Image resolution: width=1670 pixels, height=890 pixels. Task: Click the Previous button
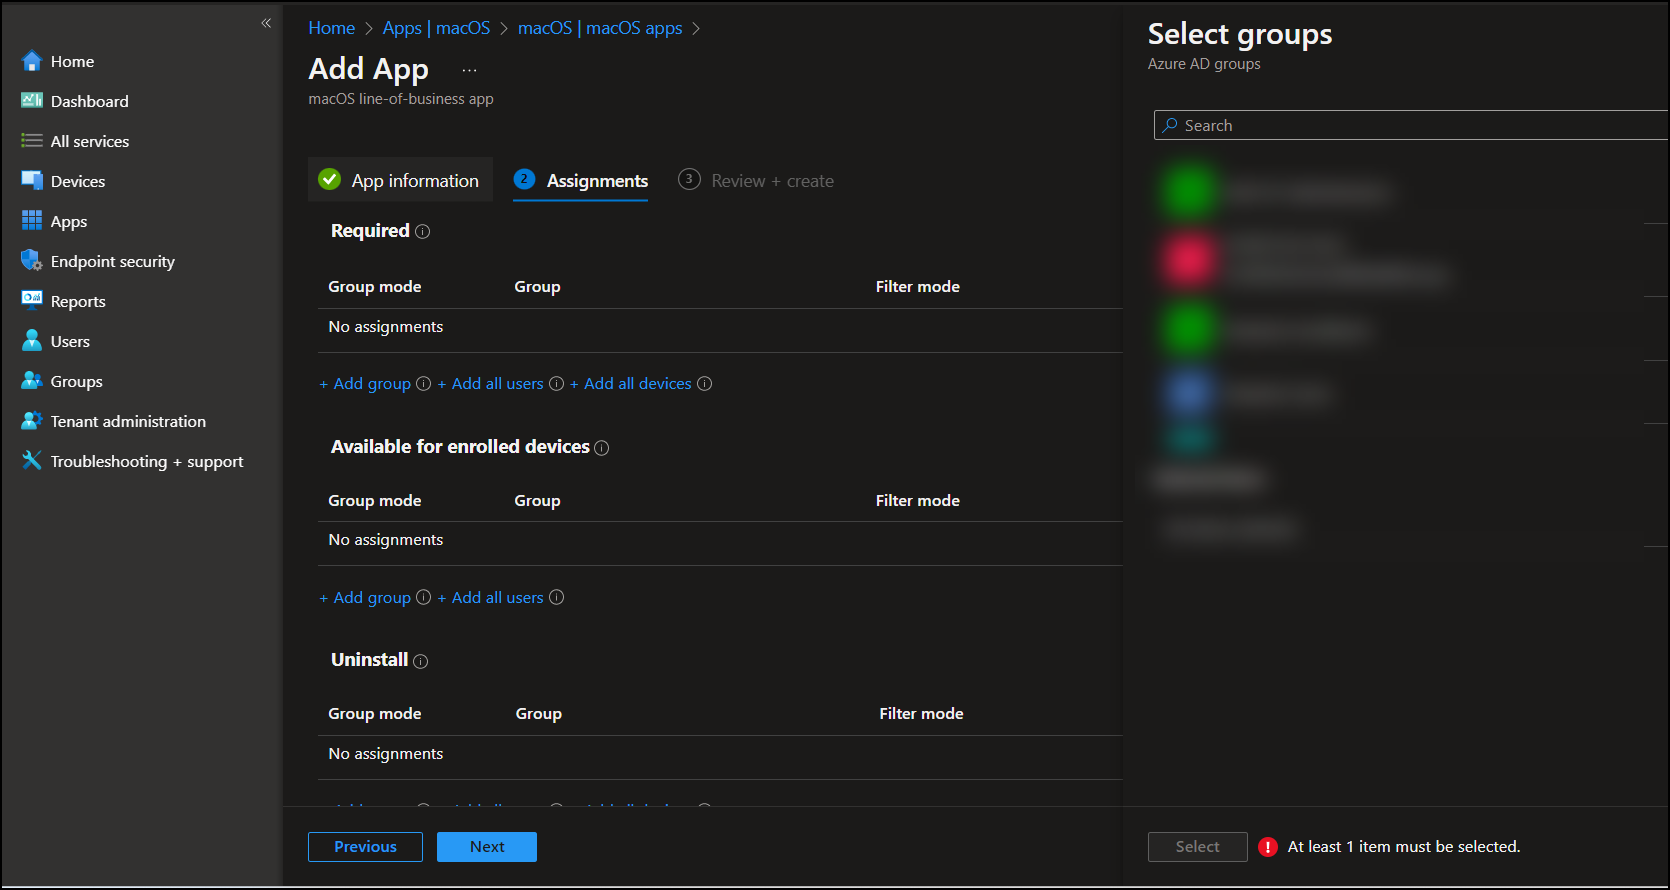[365, 847]
